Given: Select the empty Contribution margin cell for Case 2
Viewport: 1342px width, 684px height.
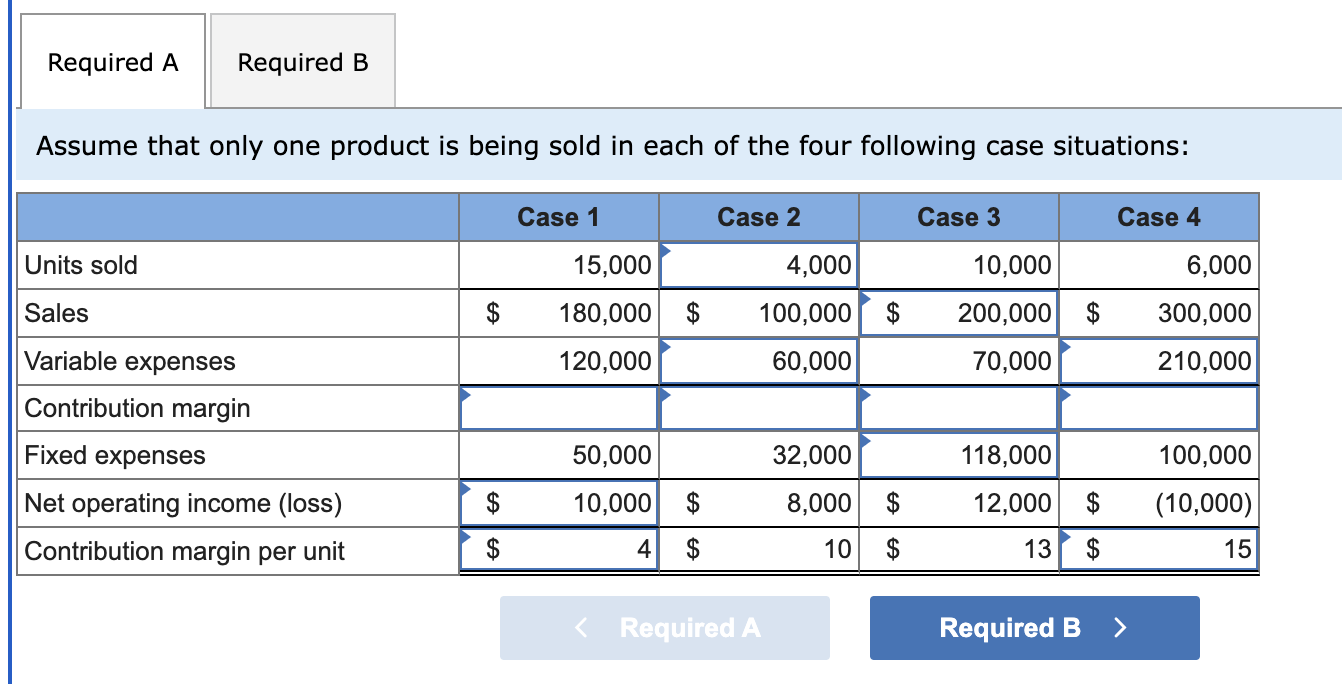Looking at the screenshot, I should tap(758, 408).
